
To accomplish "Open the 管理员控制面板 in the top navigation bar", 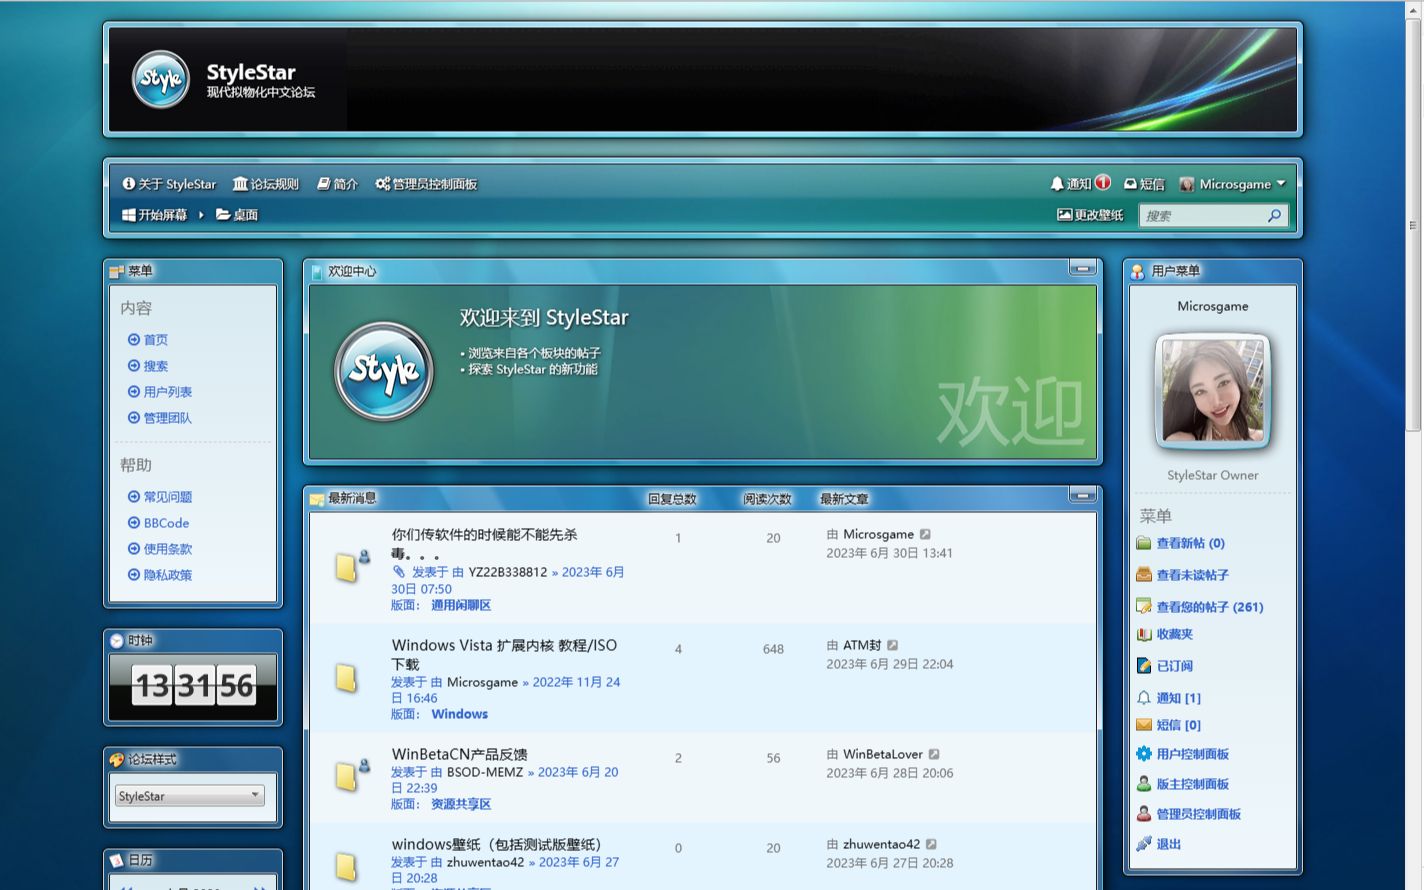I will tap(426, 184).
